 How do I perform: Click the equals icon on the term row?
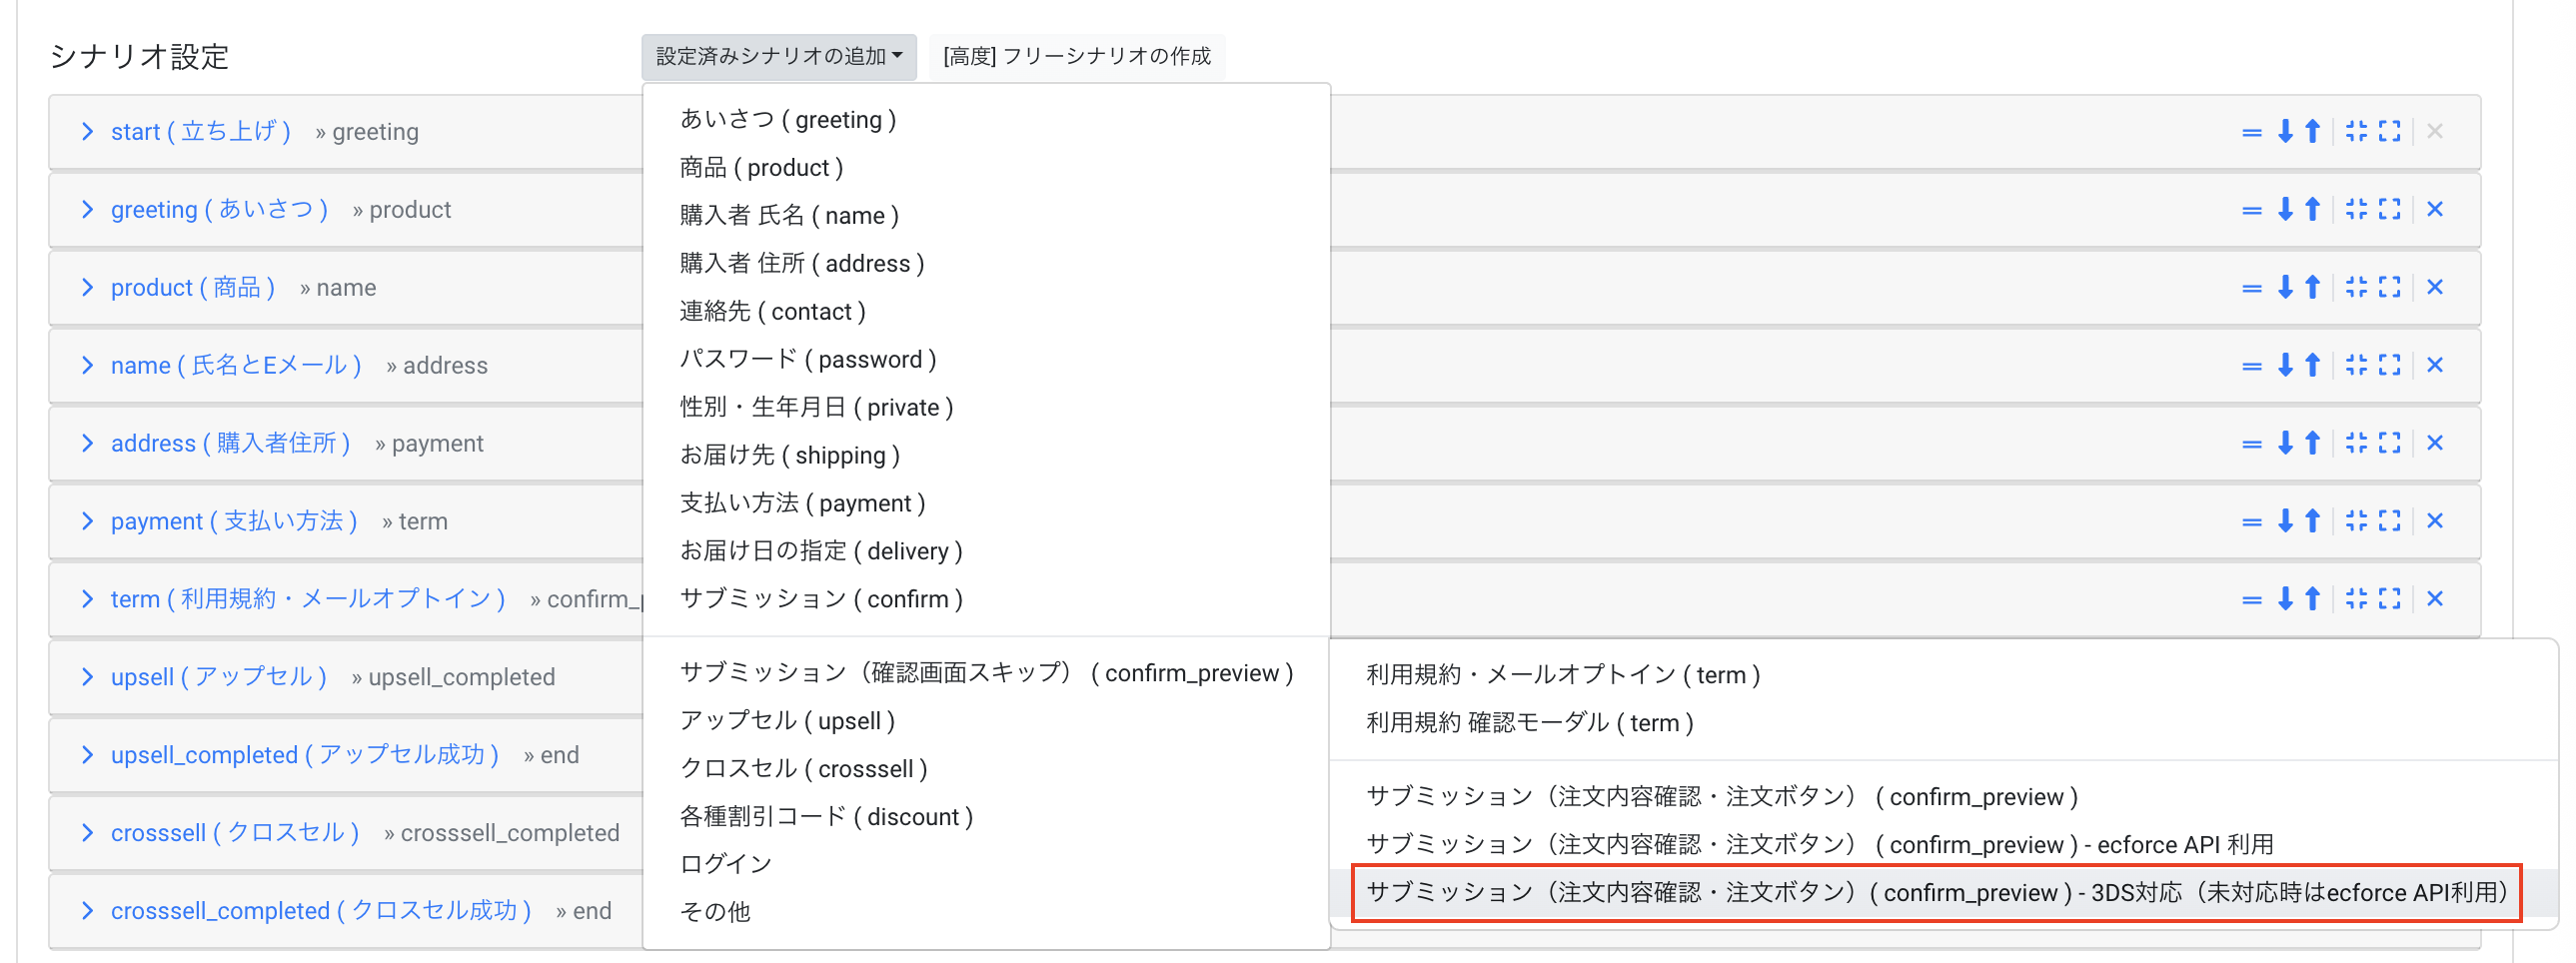(x=2251, y=599)
